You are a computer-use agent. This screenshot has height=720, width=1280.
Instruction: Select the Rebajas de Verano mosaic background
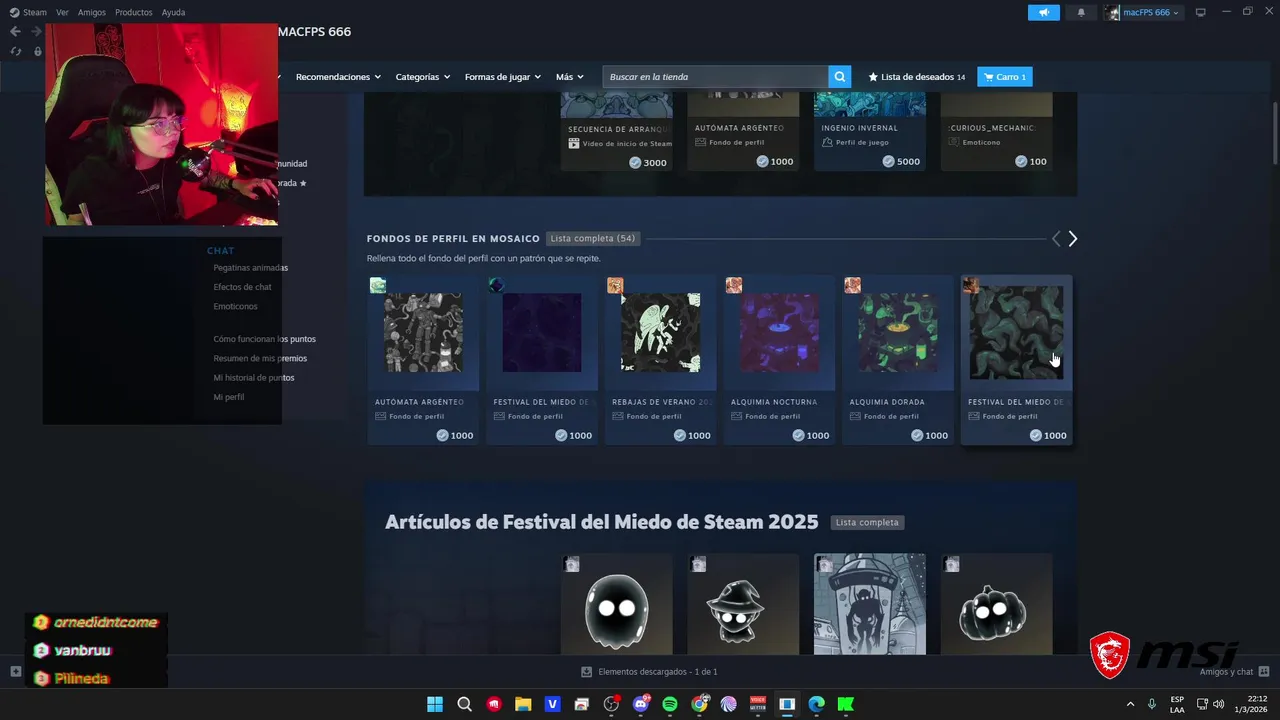[660, 360]
